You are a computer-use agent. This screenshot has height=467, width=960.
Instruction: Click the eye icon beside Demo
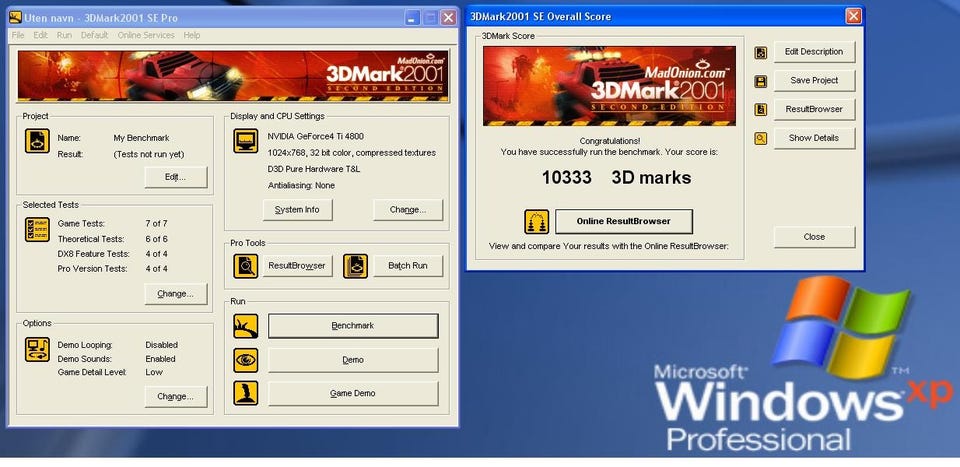click(246, 360)
